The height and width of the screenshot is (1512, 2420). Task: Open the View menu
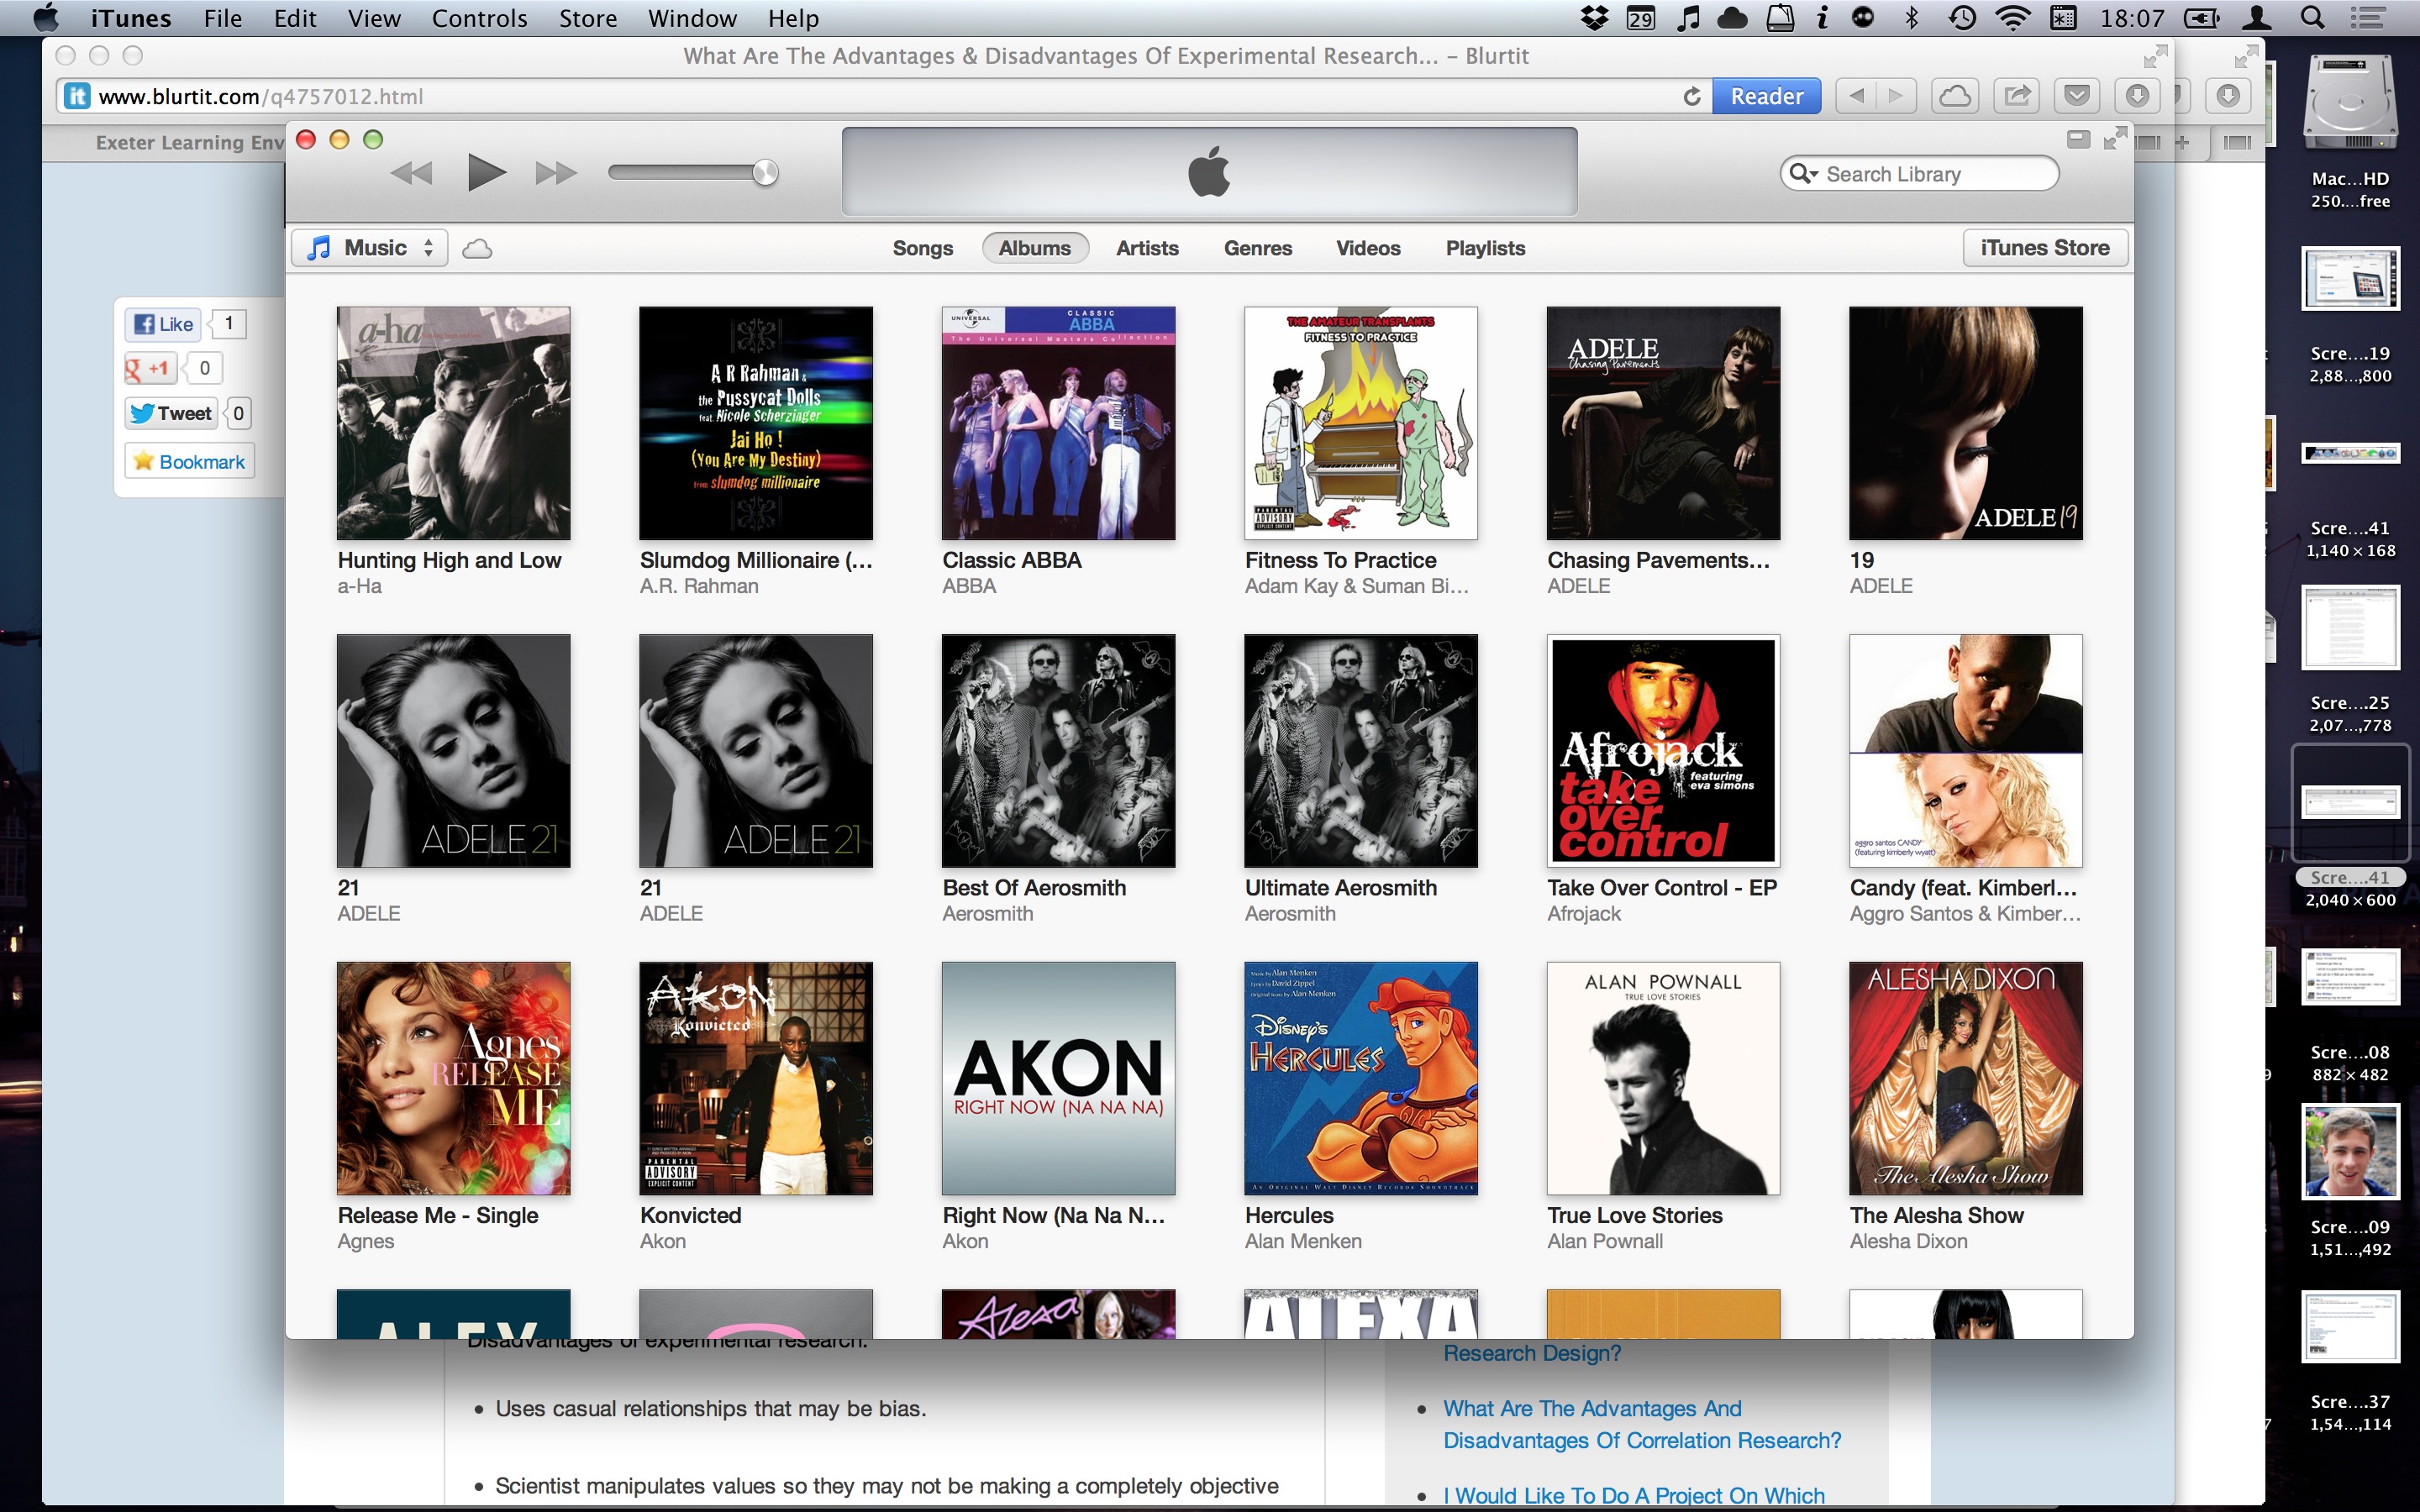(x=374, y=18)
